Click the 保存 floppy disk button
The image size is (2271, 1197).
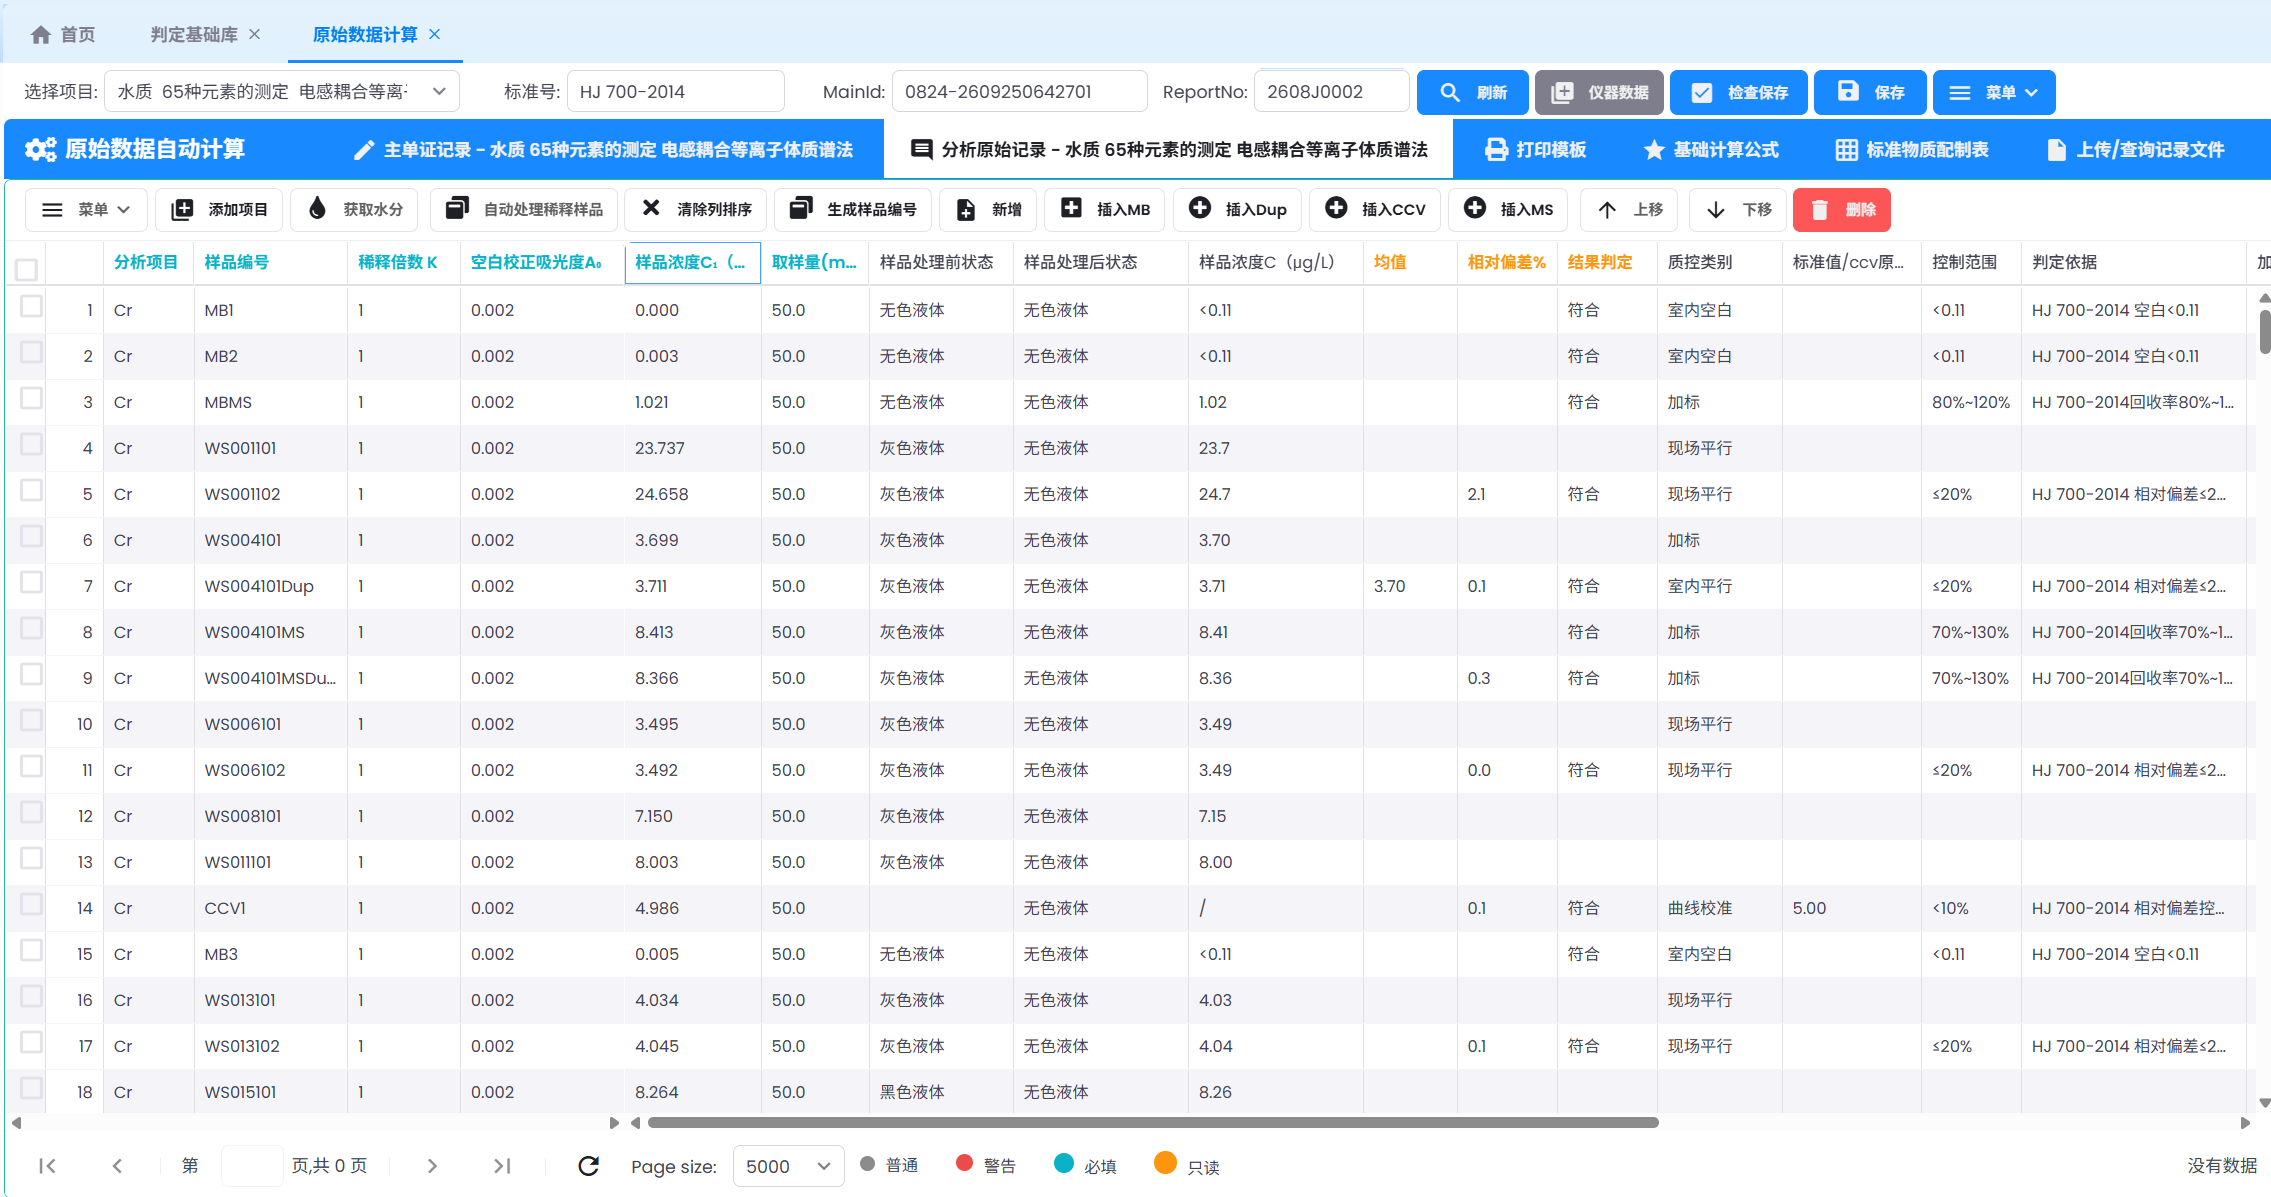coord(1870,92)
